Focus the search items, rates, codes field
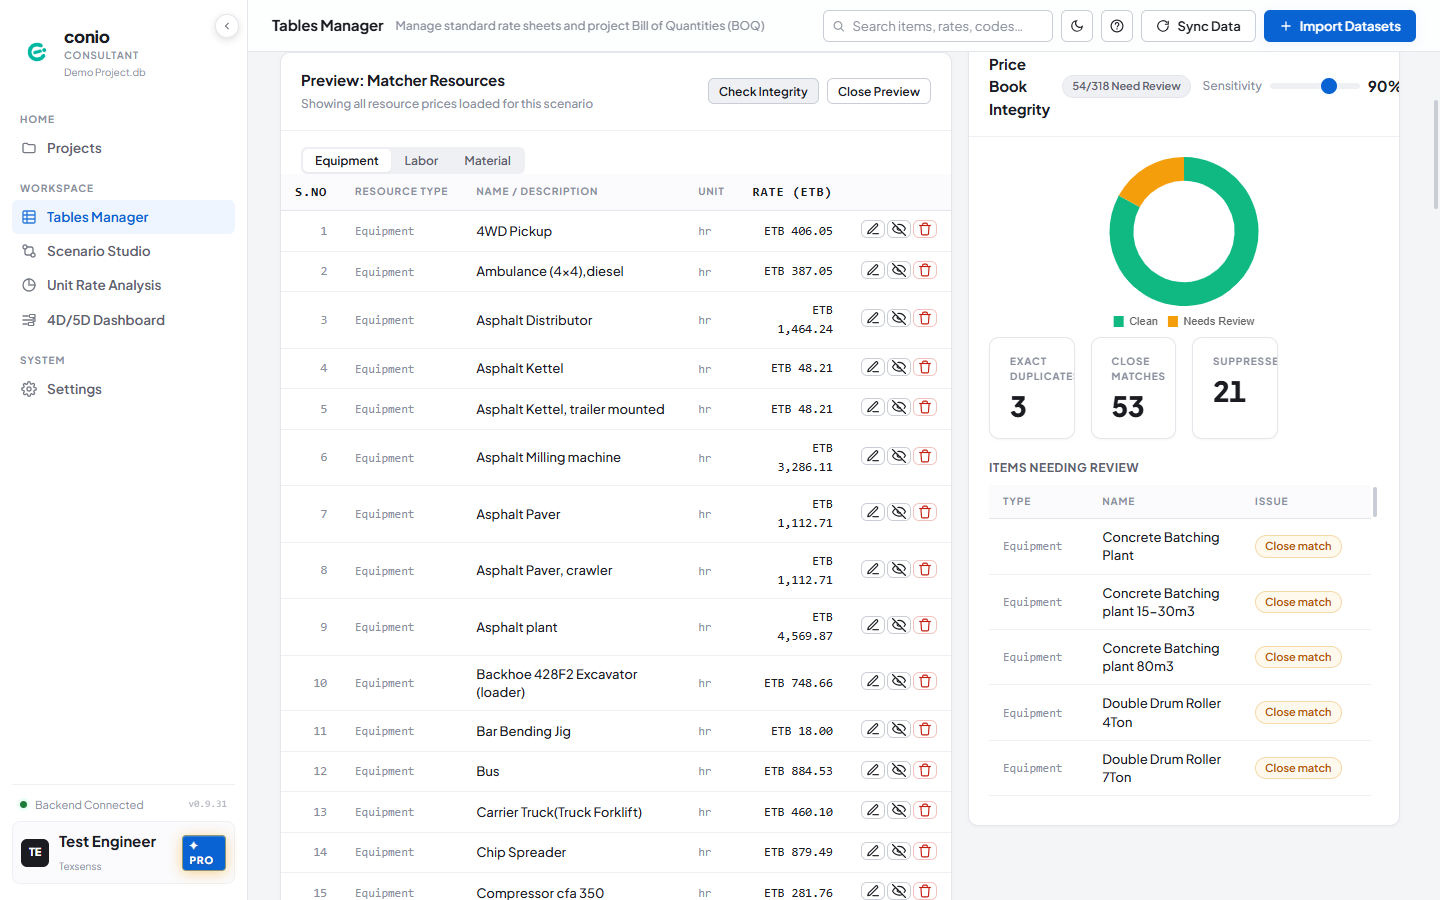The height and width of the screenshot is (900, 1440). tap(938, 26)
